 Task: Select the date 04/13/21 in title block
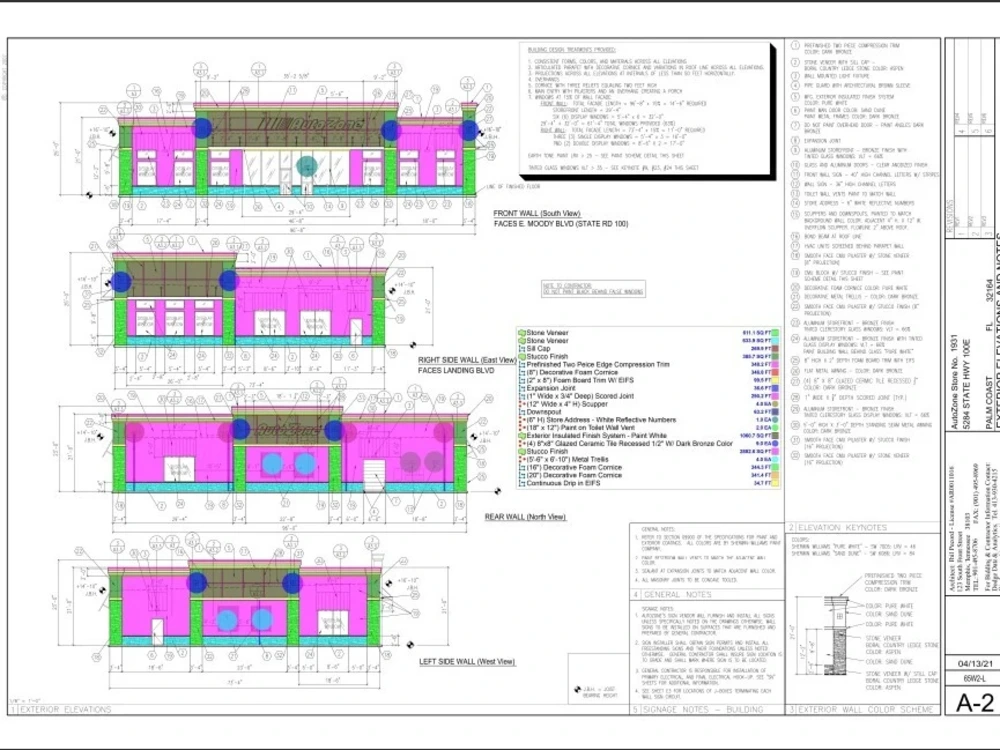coord(974,664)
